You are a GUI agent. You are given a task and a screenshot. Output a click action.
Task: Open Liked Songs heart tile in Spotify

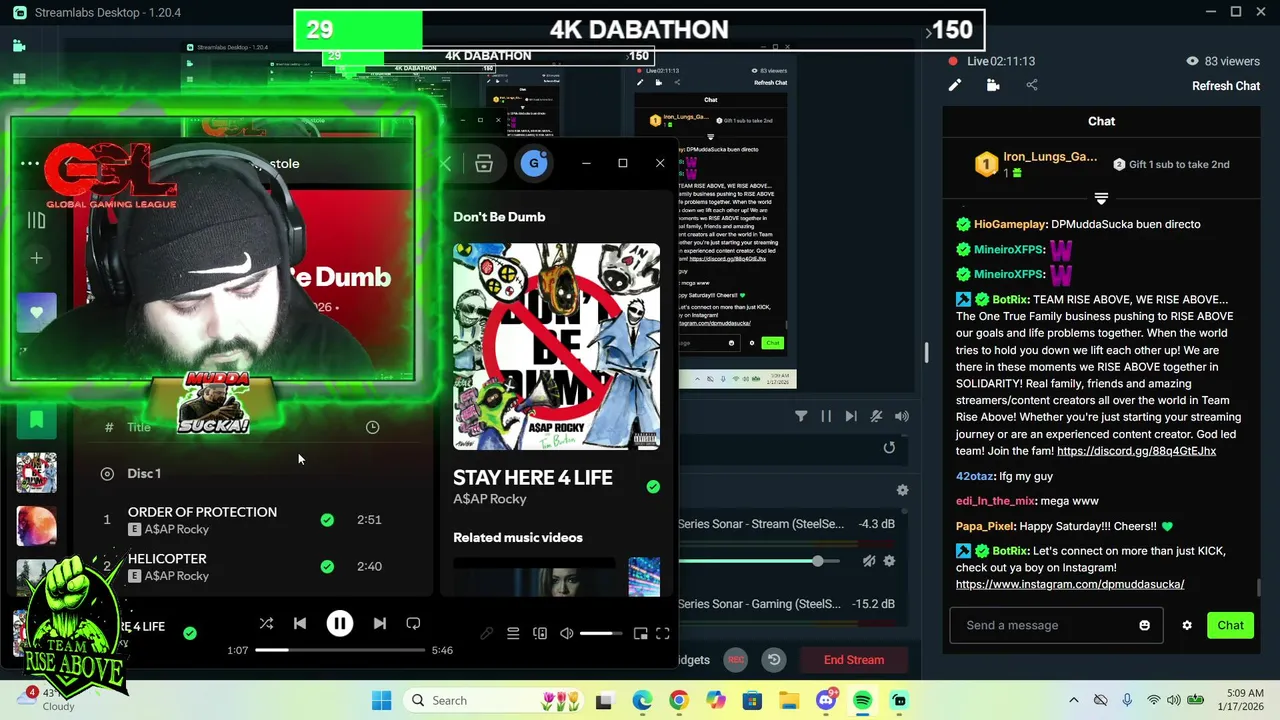pyautogui.click(x=36, y=312)
